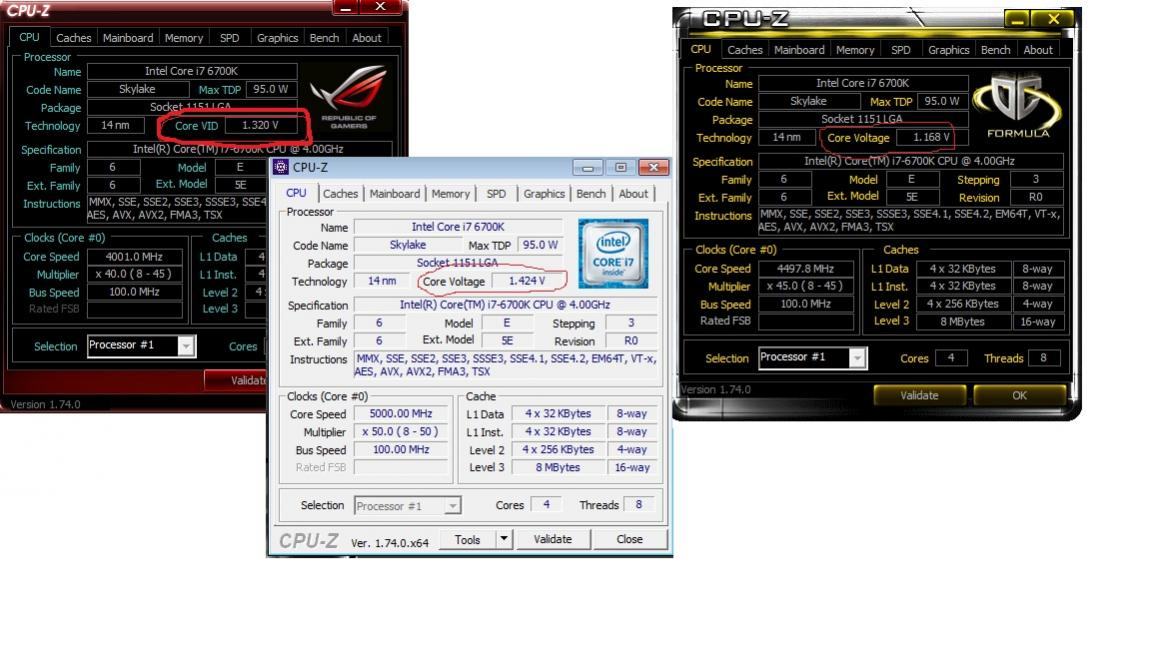Switch to Mainboard tab in yellow window
The width and height of the screenshot is (1151, 647).
(799, 50)
